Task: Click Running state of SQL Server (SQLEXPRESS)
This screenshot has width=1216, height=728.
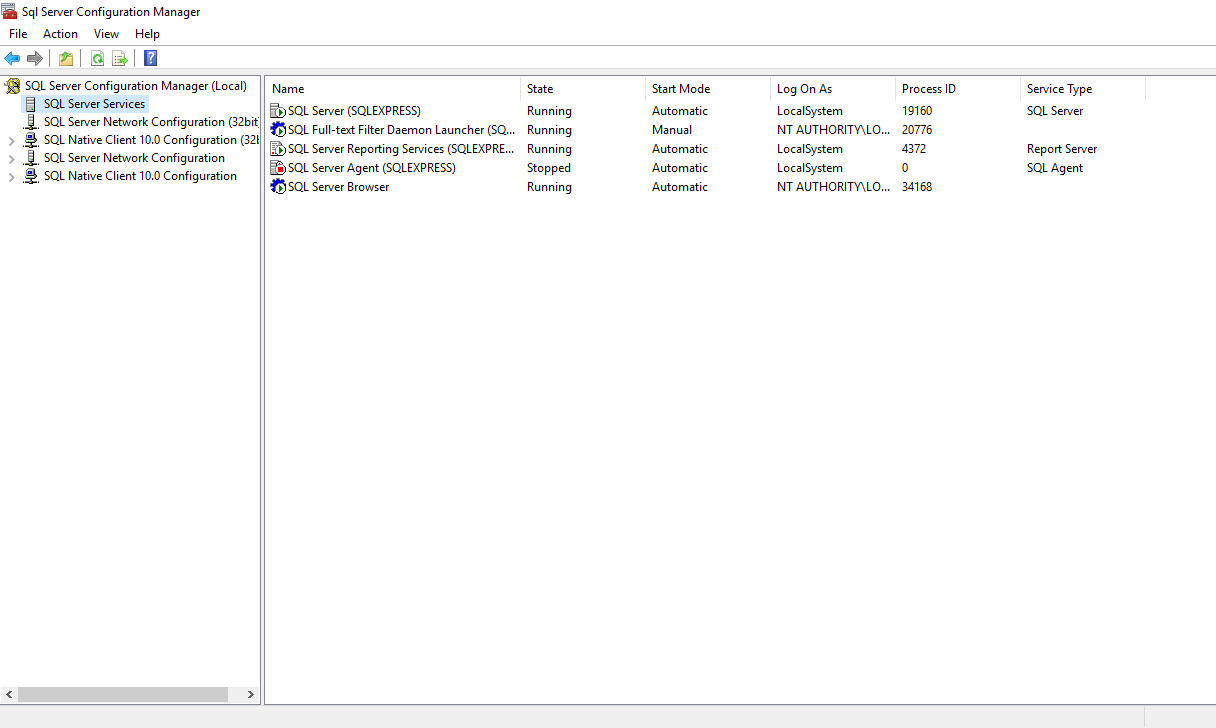Action: 549,111
